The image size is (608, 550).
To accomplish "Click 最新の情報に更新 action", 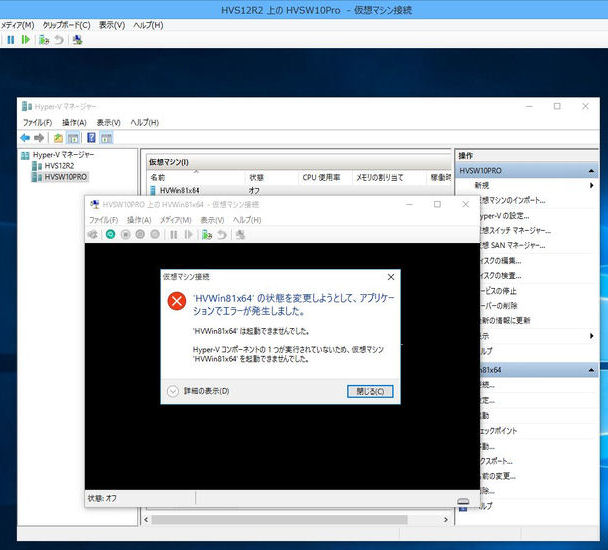I will [505, 320].
